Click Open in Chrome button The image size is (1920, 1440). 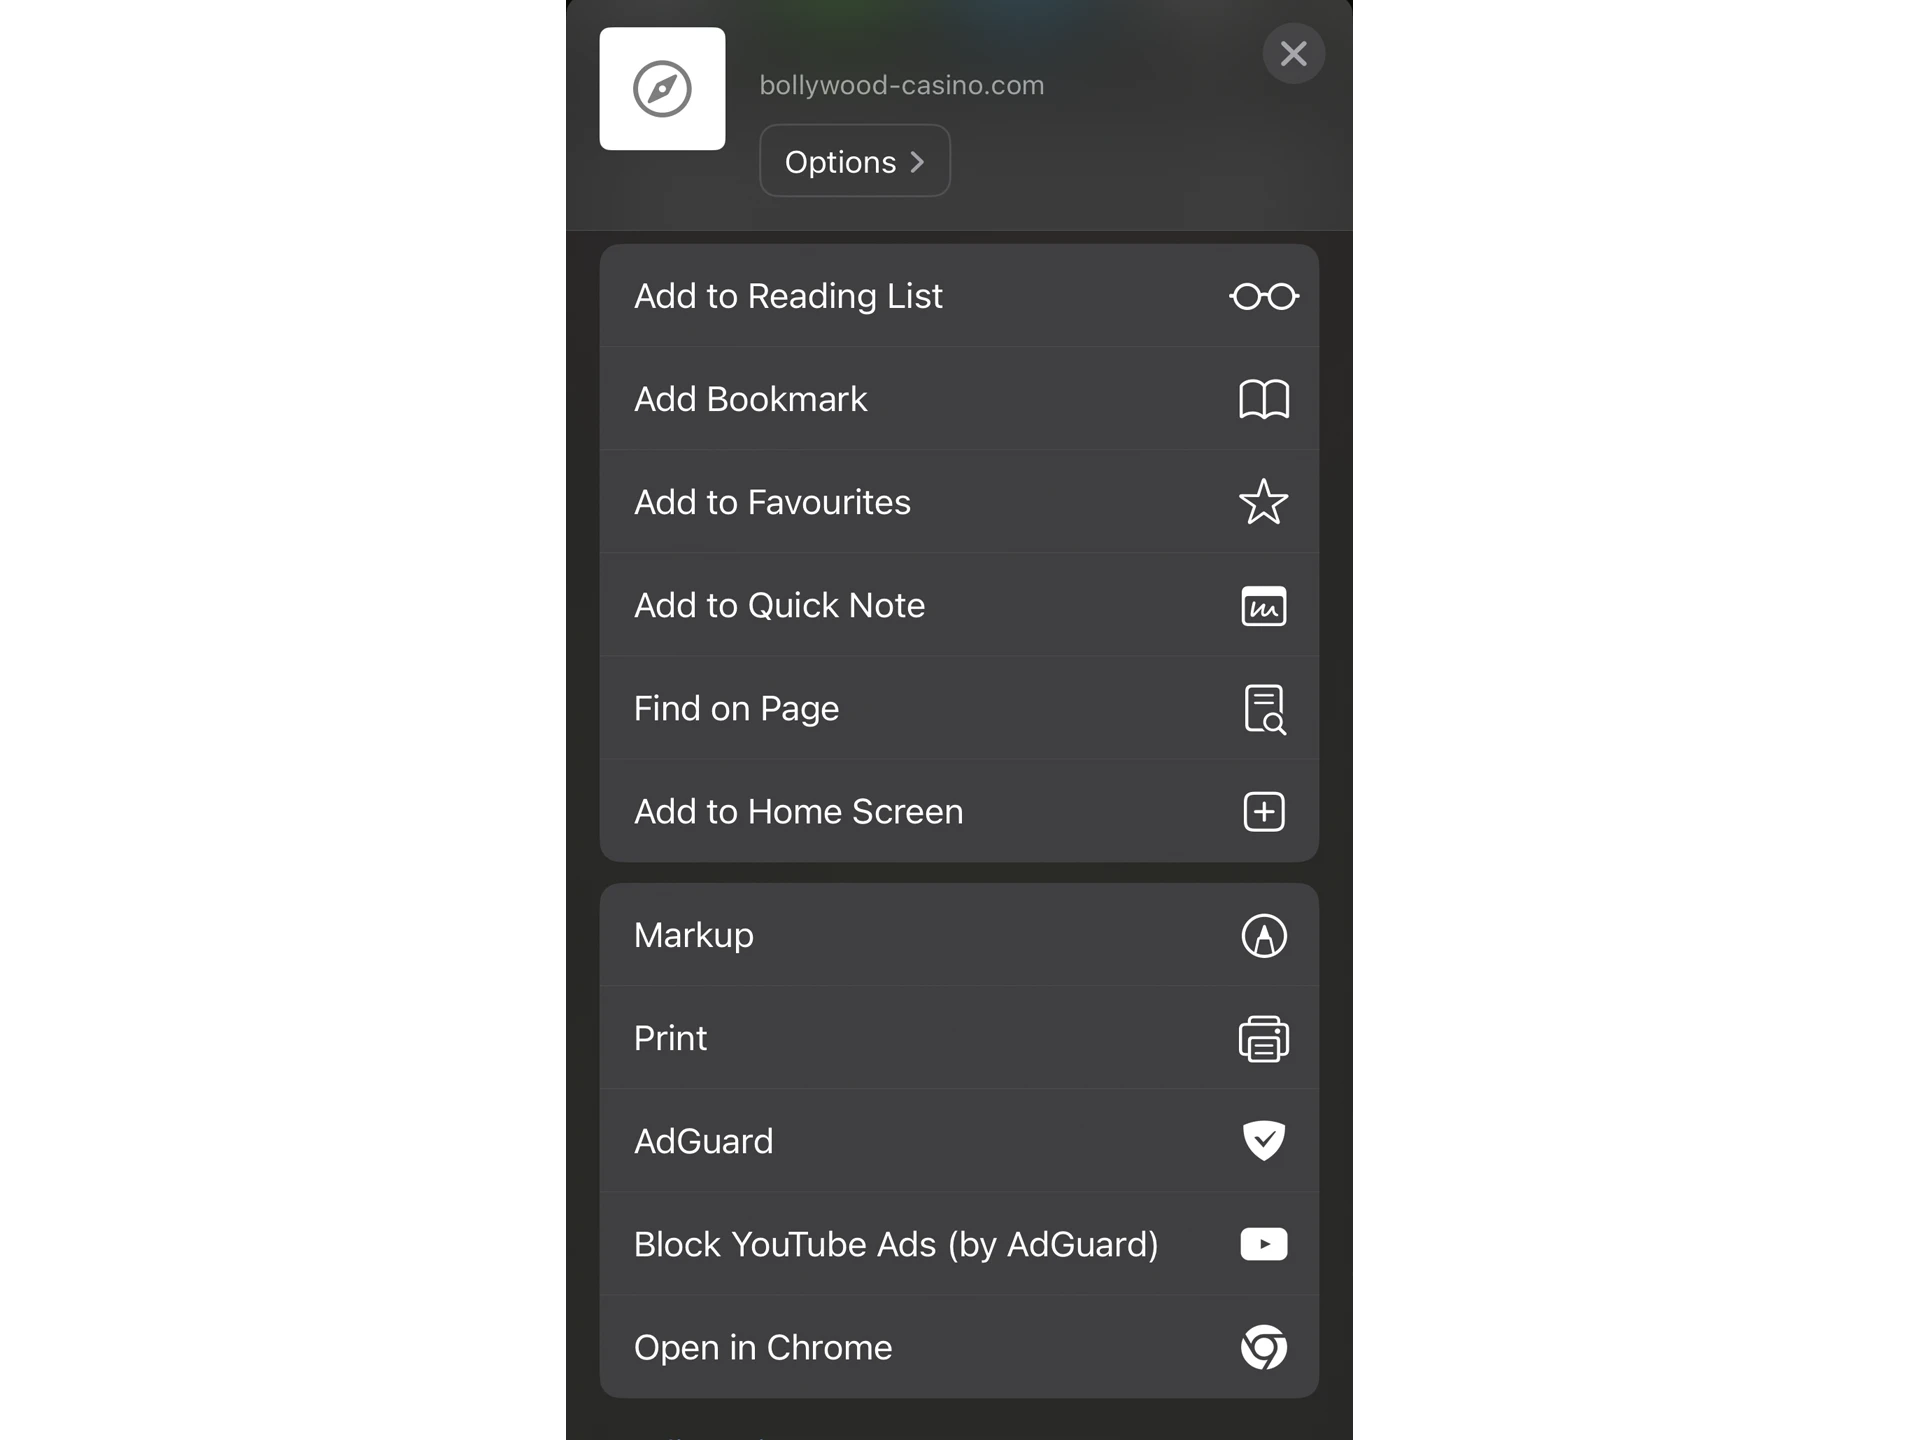(960, 1348)
